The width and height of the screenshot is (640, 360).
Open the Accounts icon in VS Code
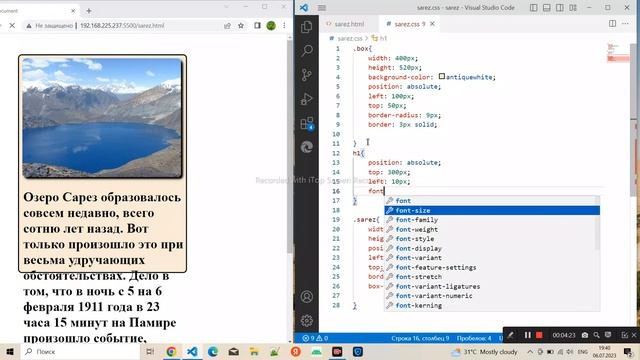(x=307, y=296)
